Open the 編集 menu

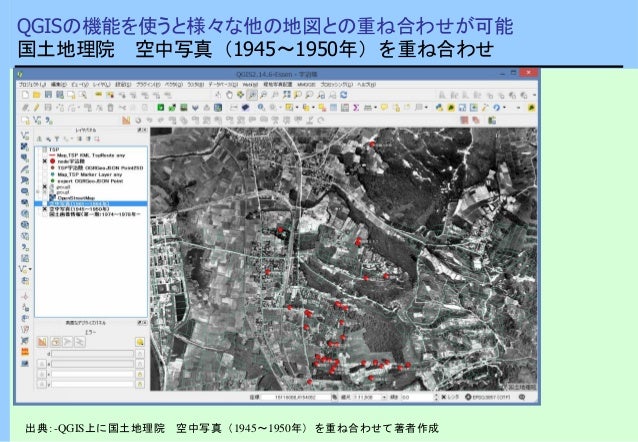[59, 84]
